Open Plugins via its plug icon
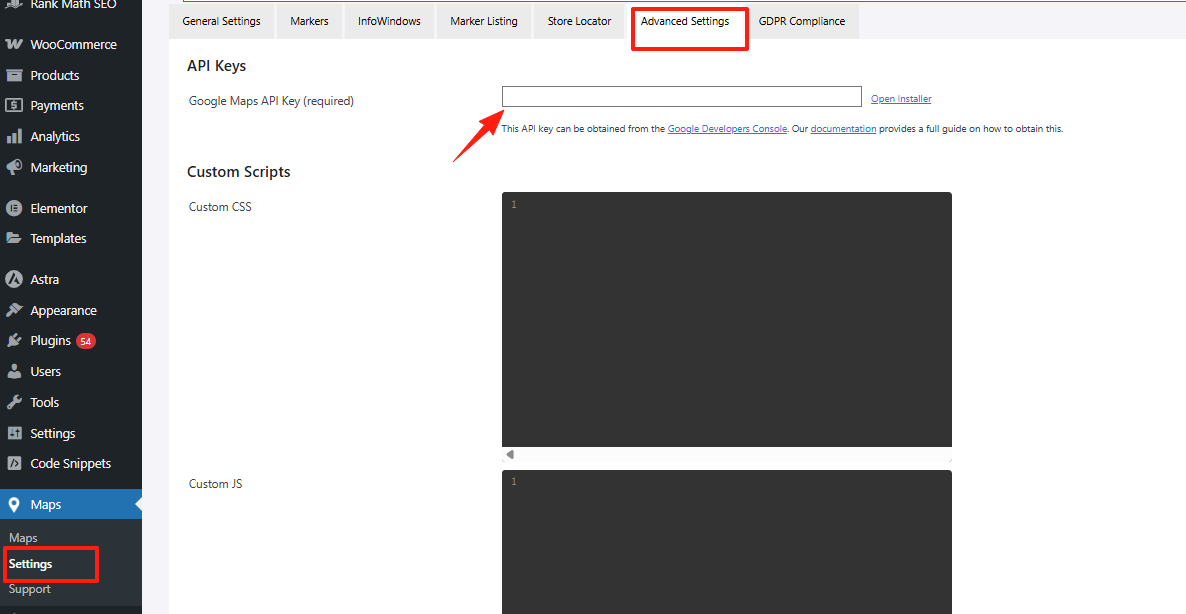Viewport: 1186px width, 614px height. tap(18, 340)
